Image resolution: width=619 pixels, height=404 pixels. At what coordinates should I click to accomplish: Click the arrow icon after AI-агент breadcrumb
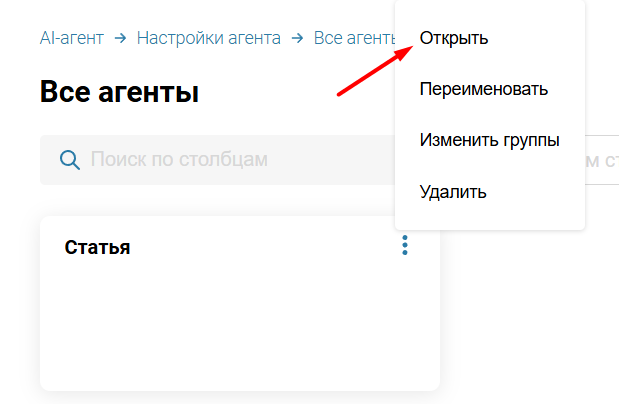[x=120, y=38]
